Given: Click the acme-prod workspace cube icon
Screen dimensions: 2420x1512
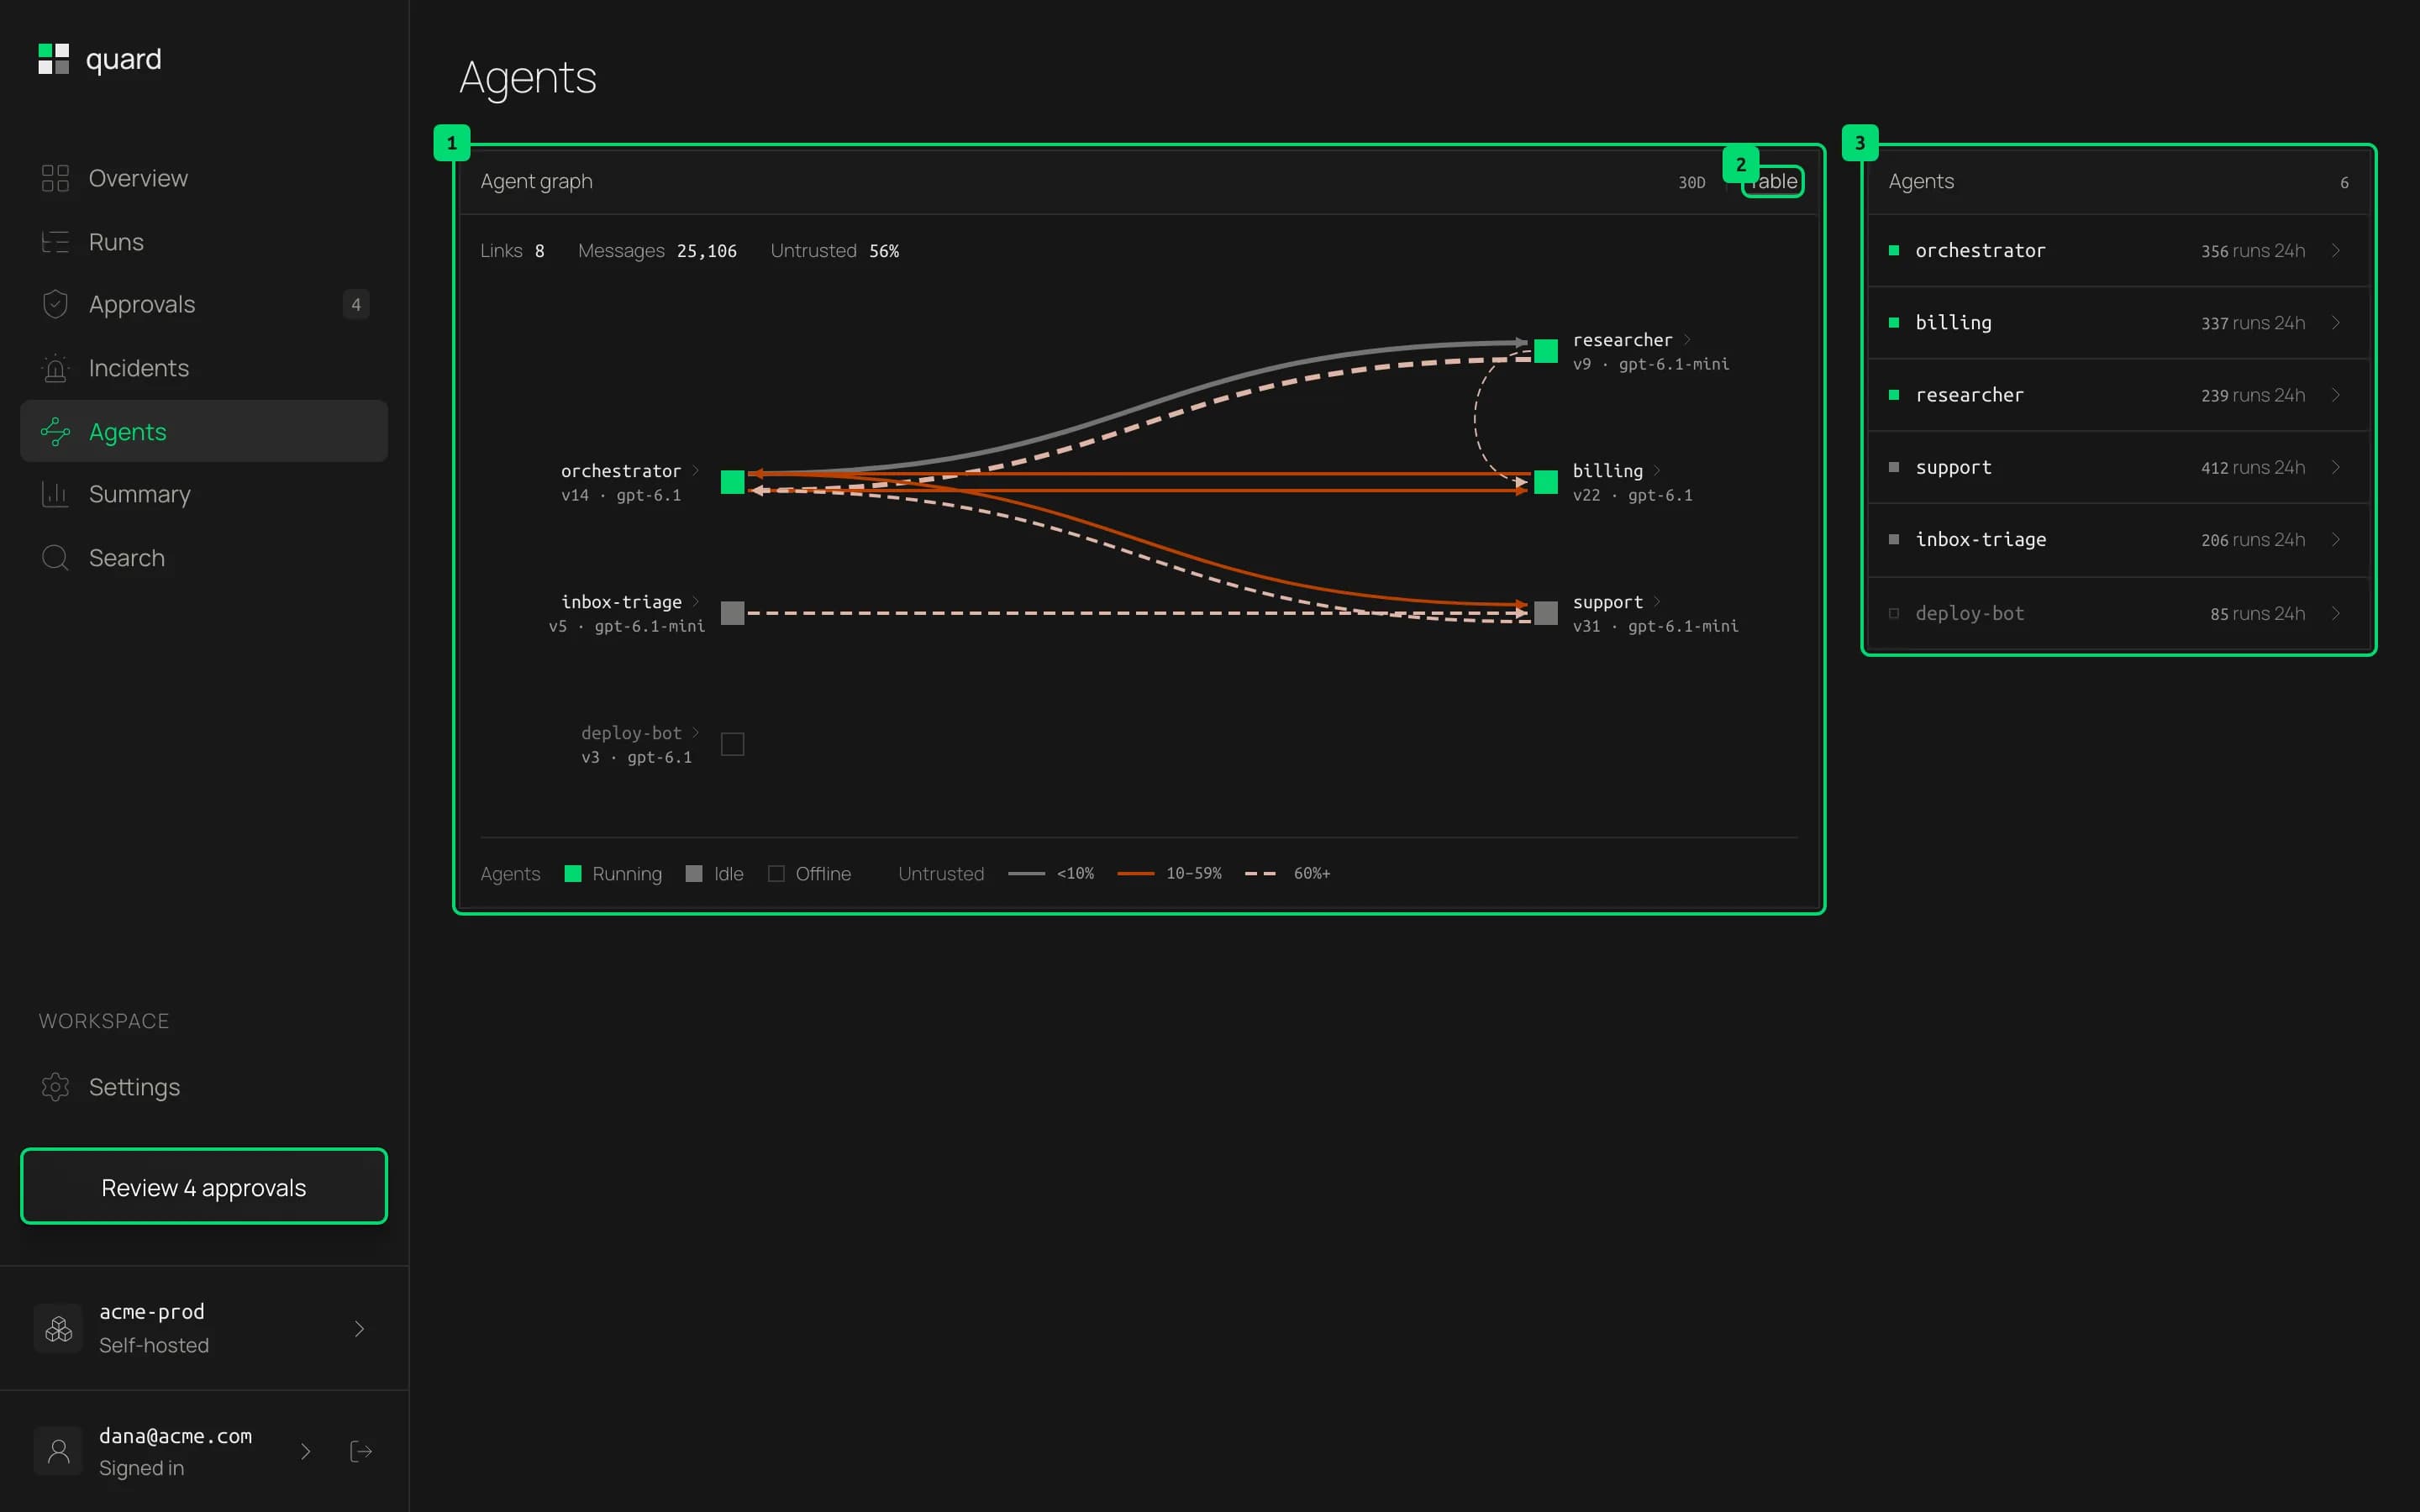Looking at the screenshot, I should pyautogui.click(x=59, y=1328).
